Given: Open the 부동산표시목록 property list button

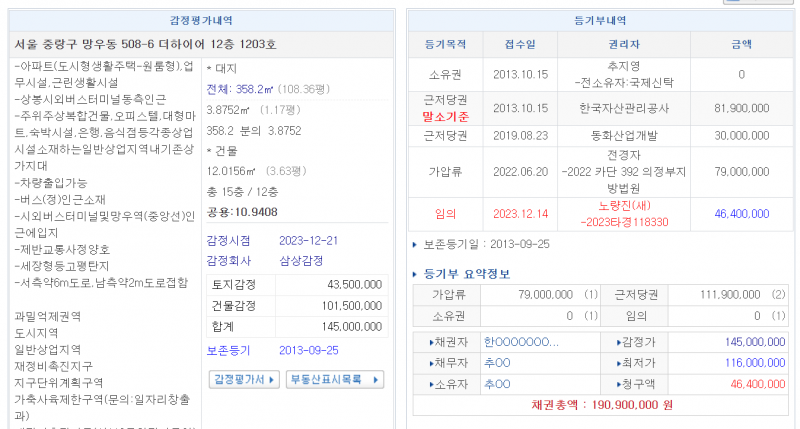Looking at the screenshot, I should point(334,380).
